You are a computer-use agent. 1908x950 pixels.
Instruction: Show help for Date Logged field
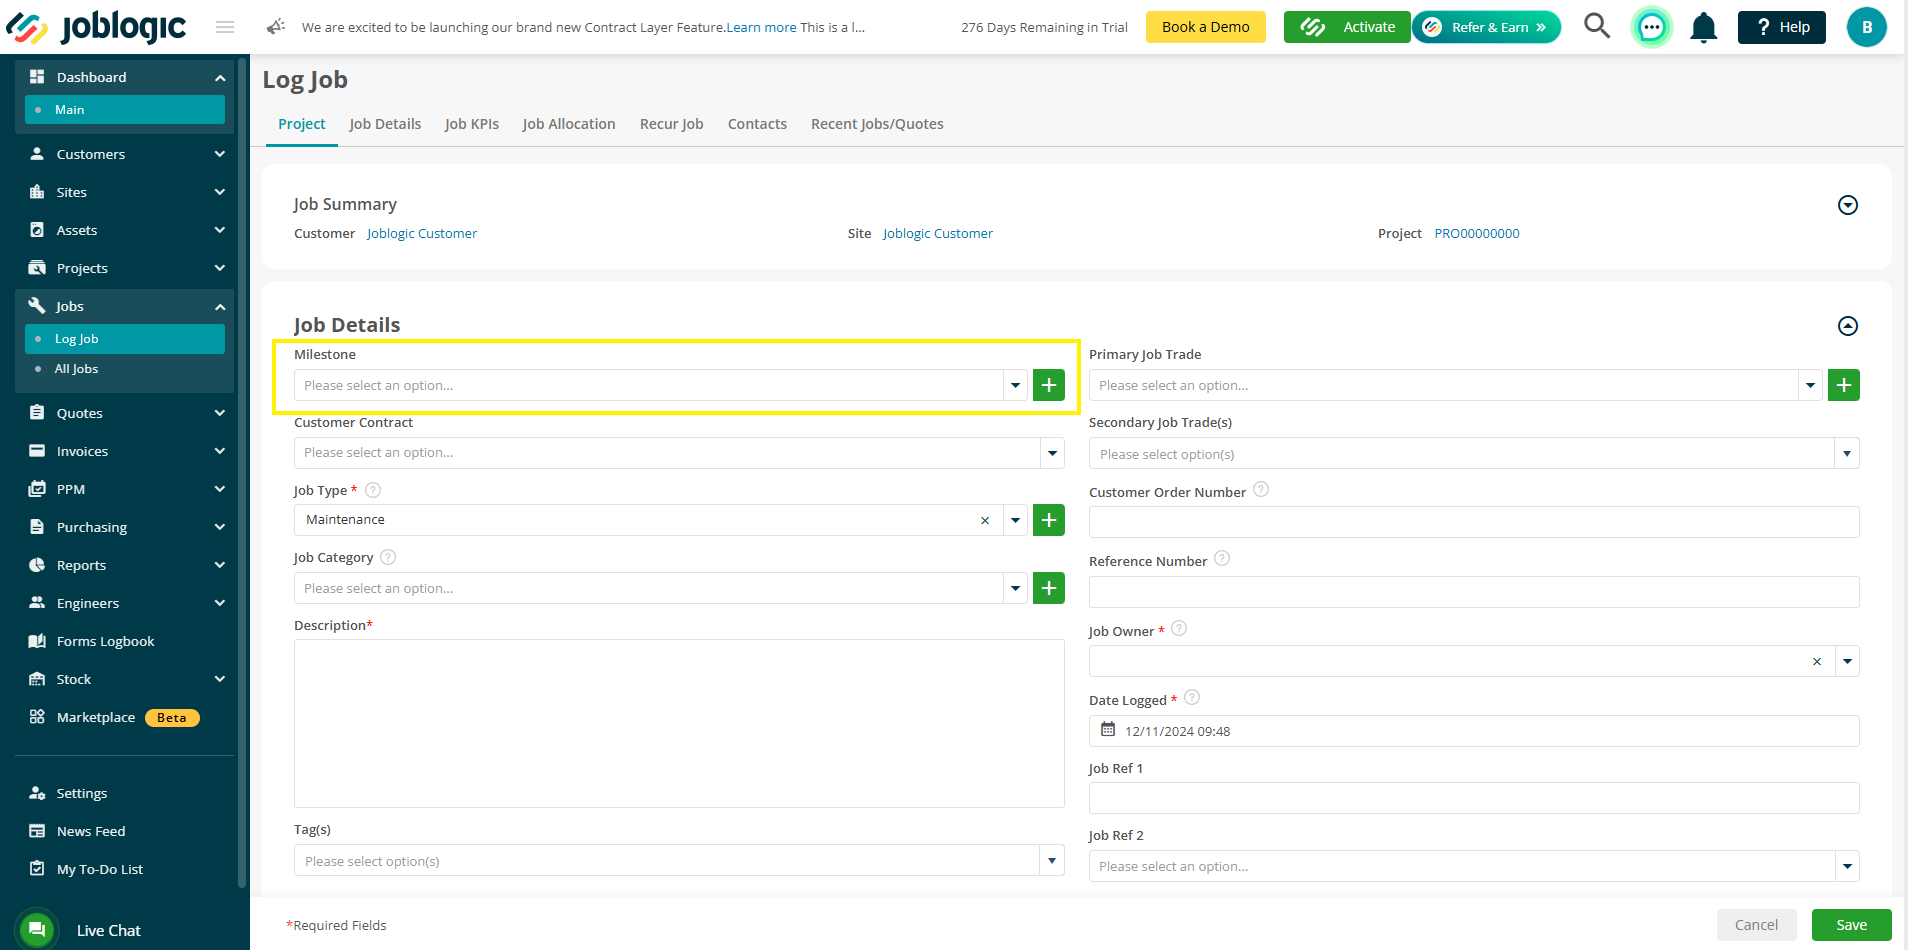(1192, 697)
